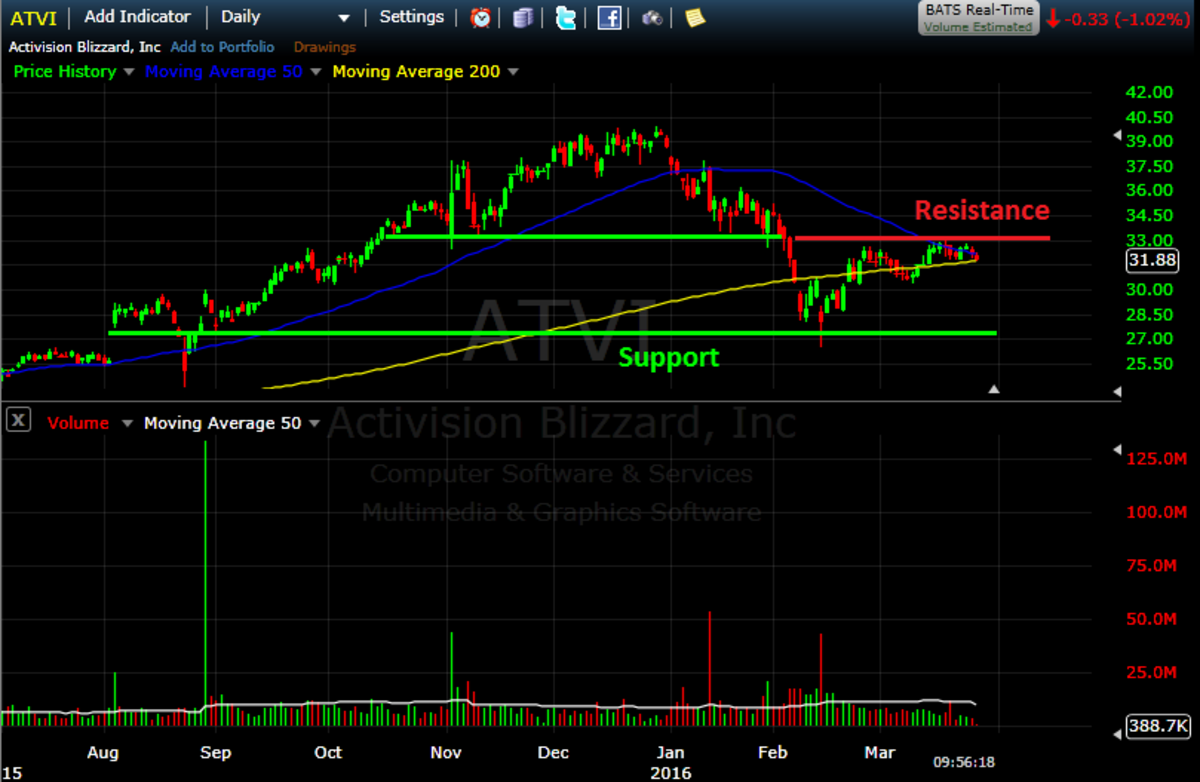The height and width of the screenshot is (782, 1200).
Task: Select the volume pane Moving Average 50 label
Action: [x=223, y=423]
